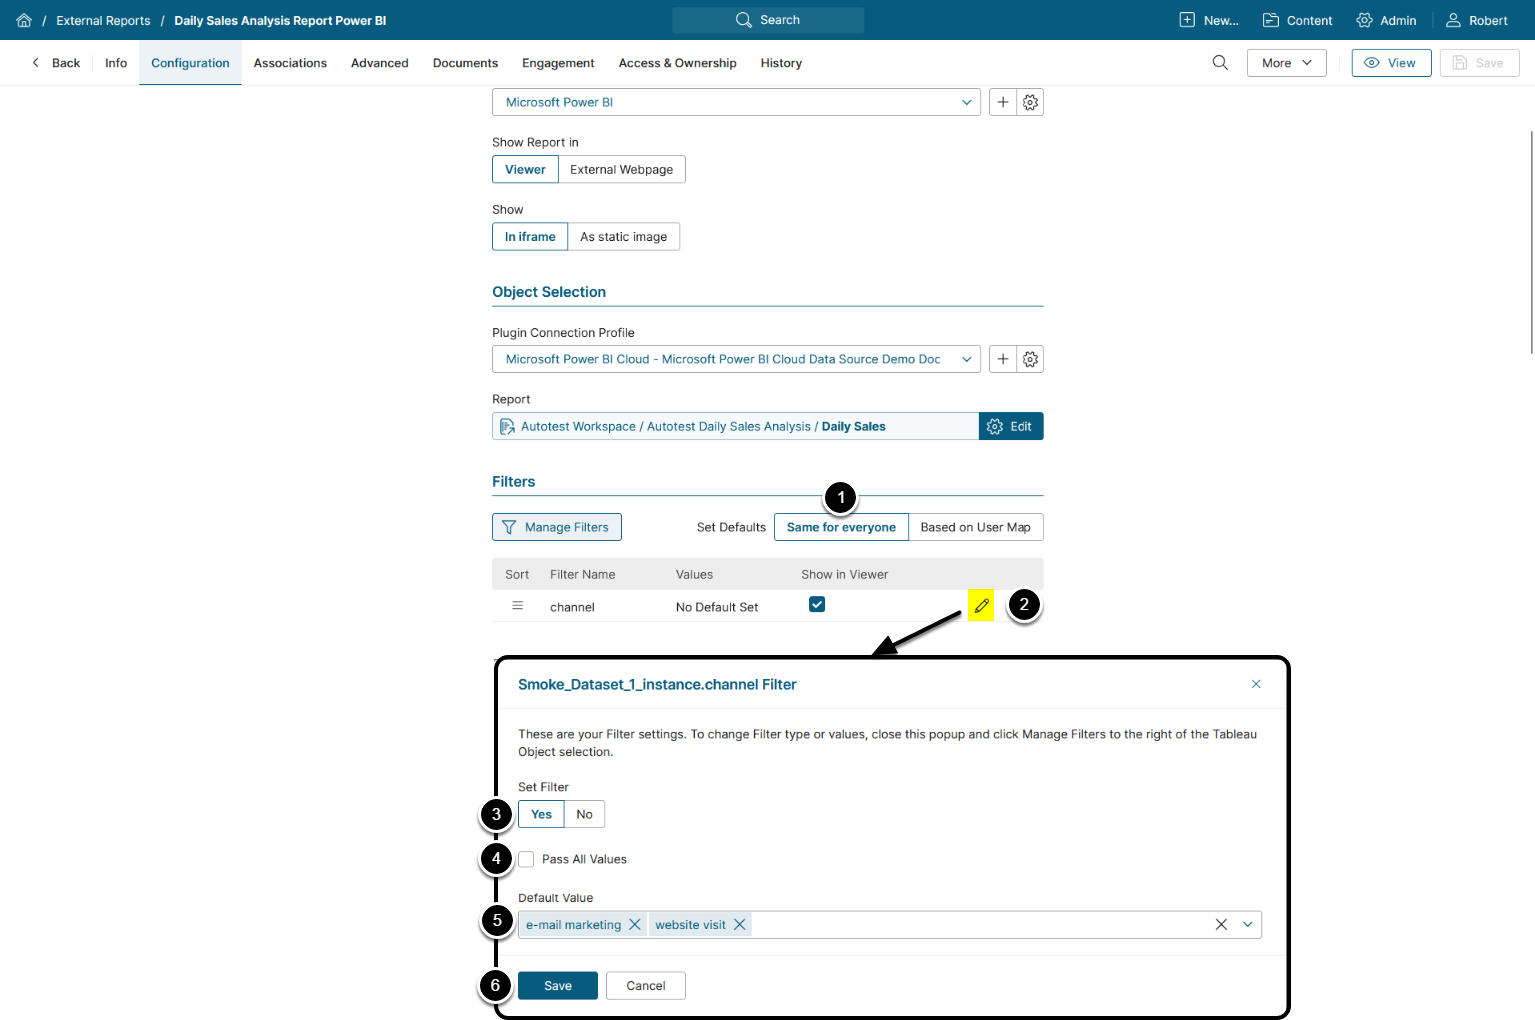1535x1020 pixels.
Task: Click the "No Default Set" value cell
Action: tap(717, 607)
